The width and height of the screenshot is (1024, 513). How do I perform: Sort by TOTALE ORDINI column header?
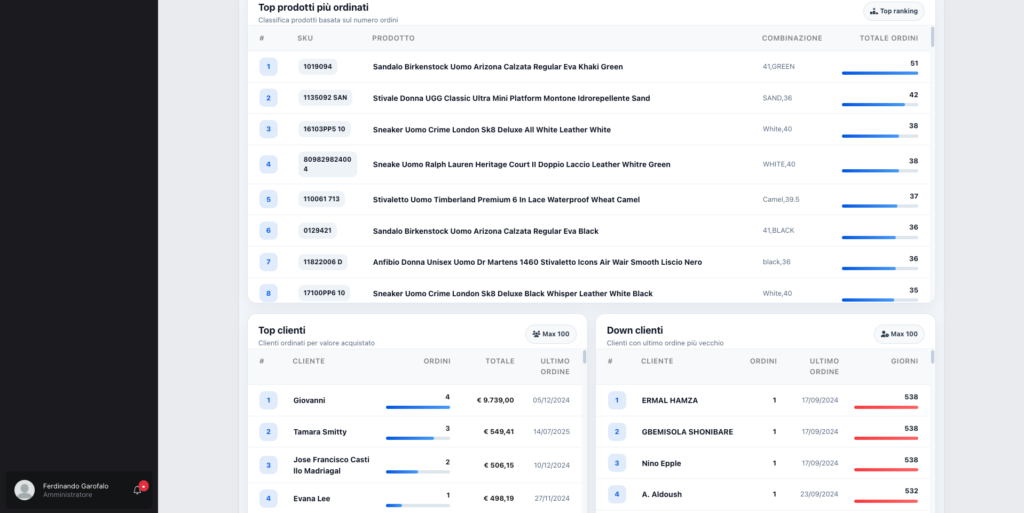pos(888,38)
